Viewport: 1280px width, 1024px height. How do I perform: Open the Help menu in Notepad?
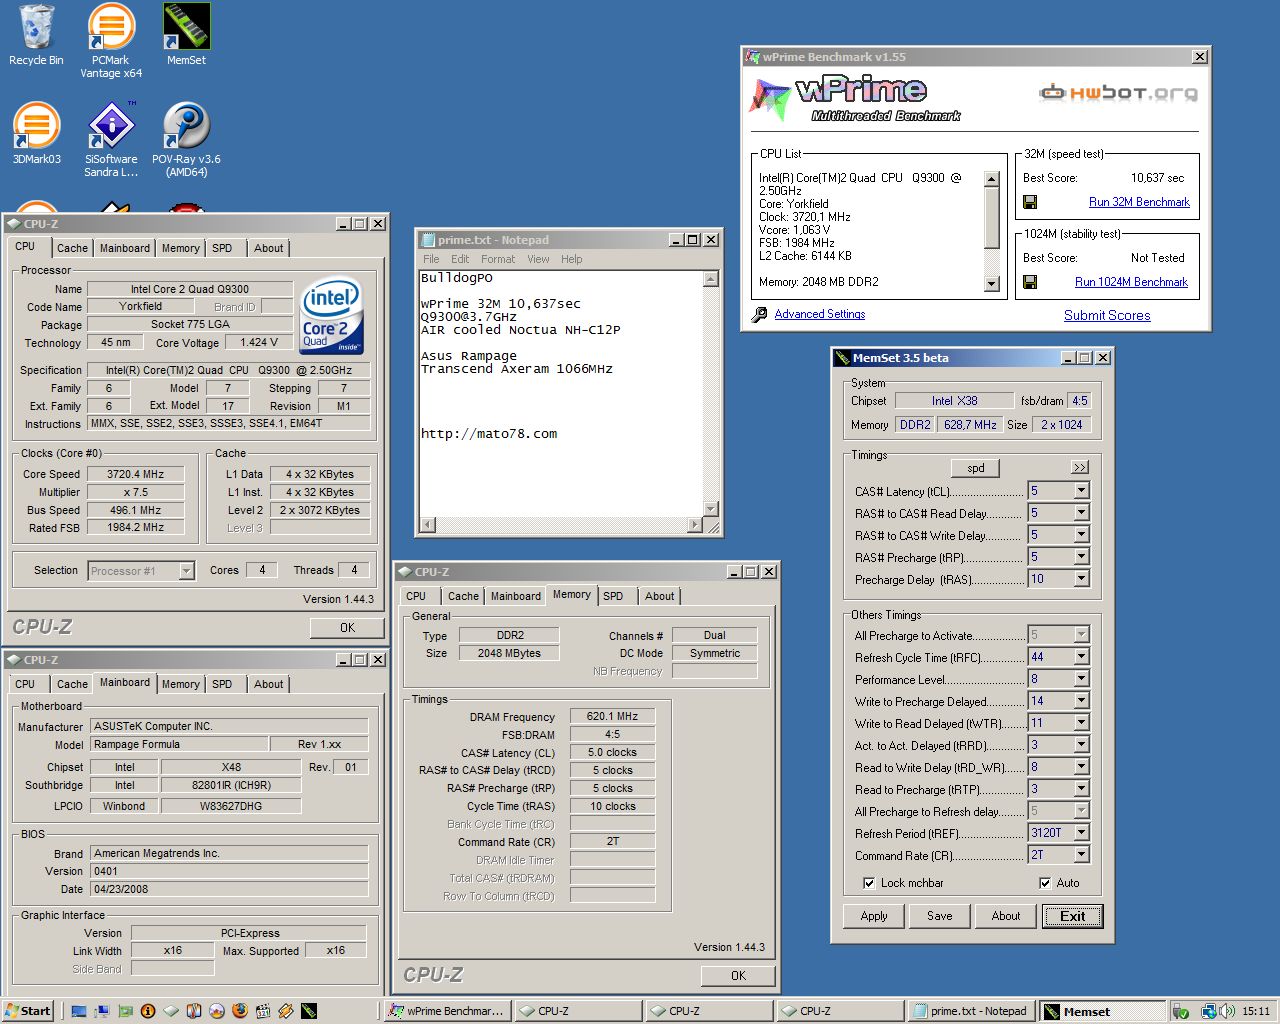coord(572,259)
